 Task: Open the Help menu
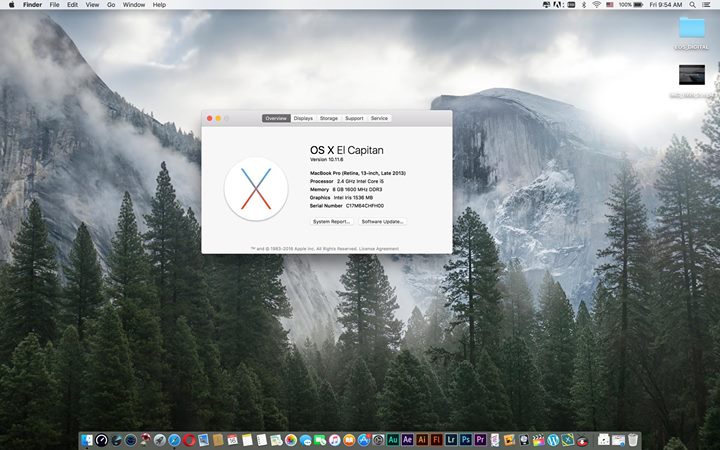pos(159,5)
